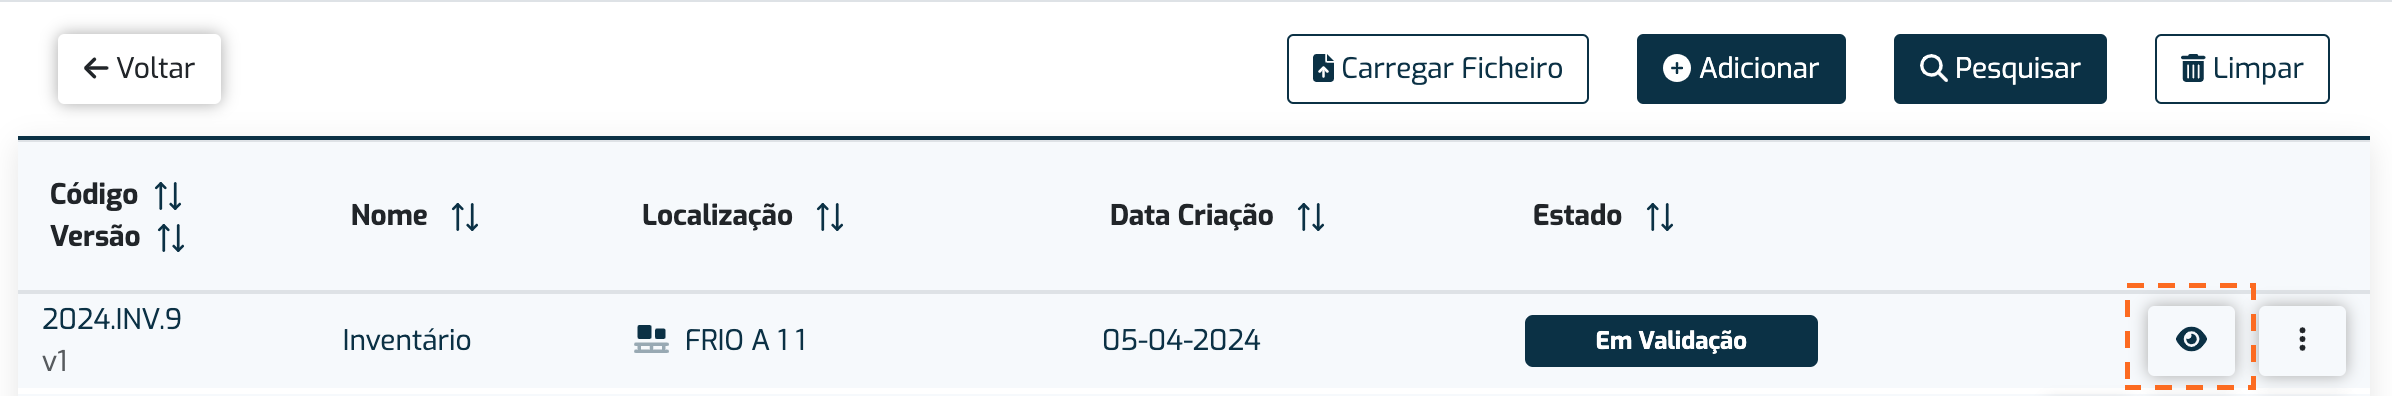Sort by Código column arrows

pos(168,195)
